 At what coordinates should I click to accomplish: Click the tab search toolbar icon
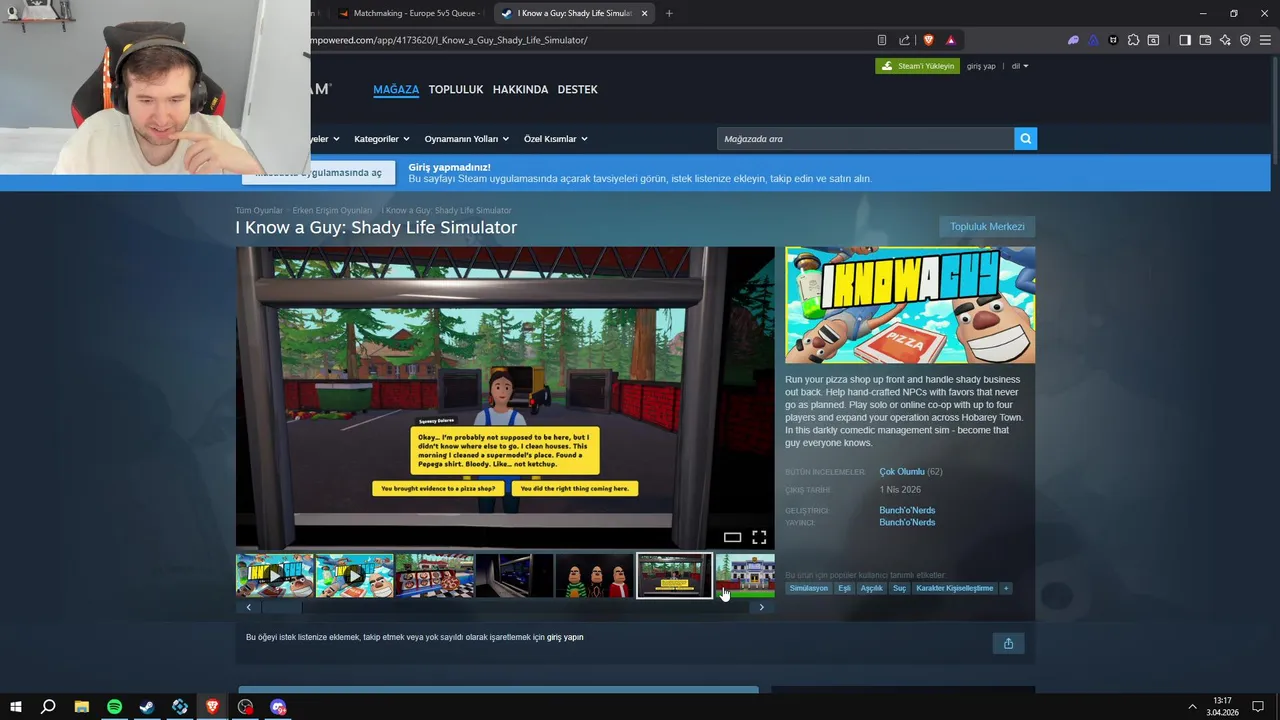click(x=1153, y=40)
